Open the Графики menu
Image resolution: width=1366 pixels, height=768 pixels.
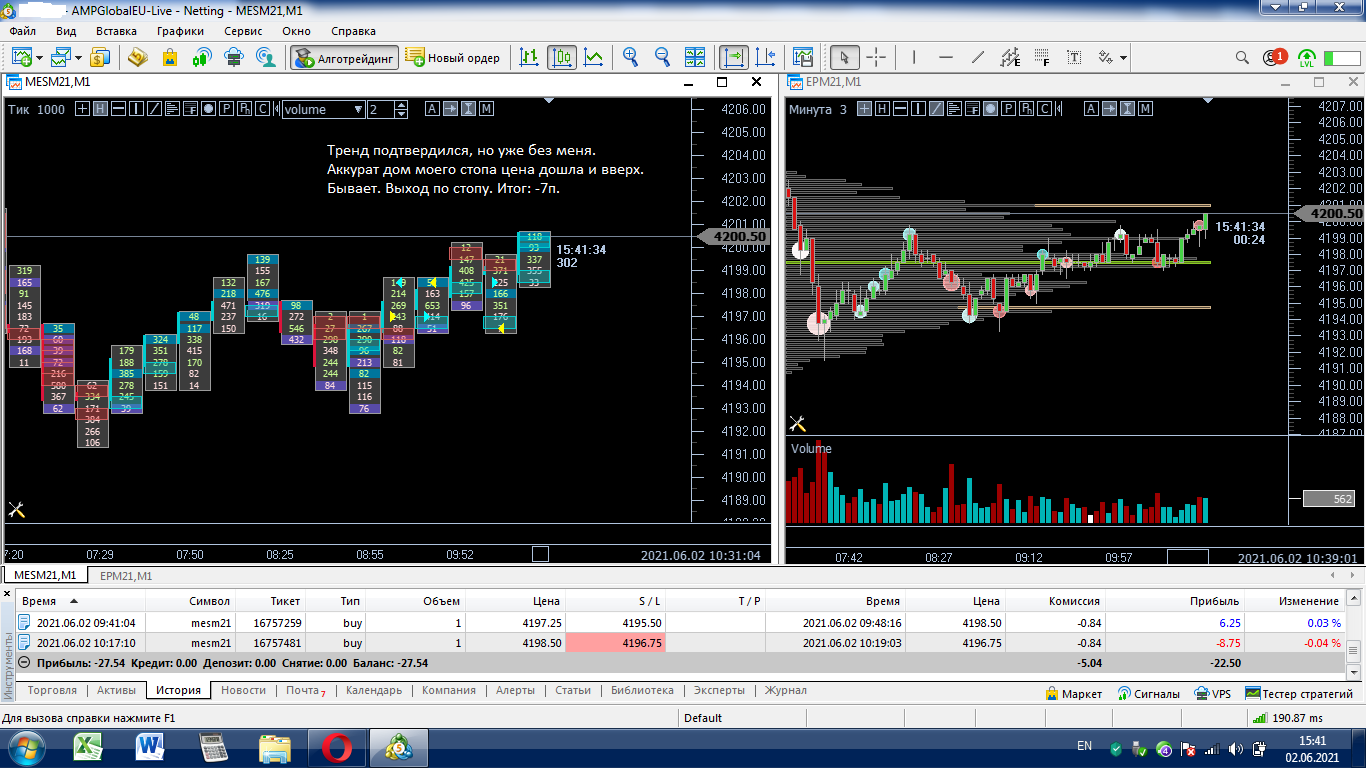(180, 31)
